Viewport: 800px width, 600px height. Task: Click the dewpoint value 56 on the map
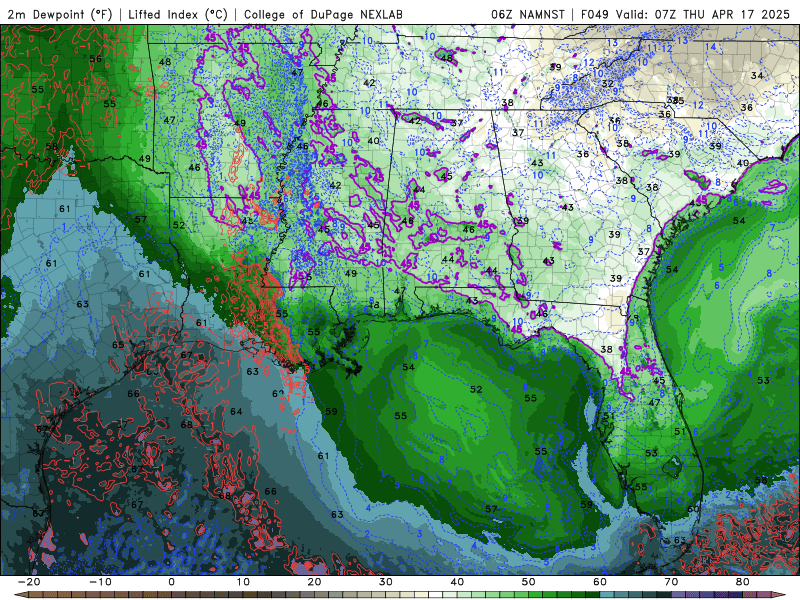95,59
